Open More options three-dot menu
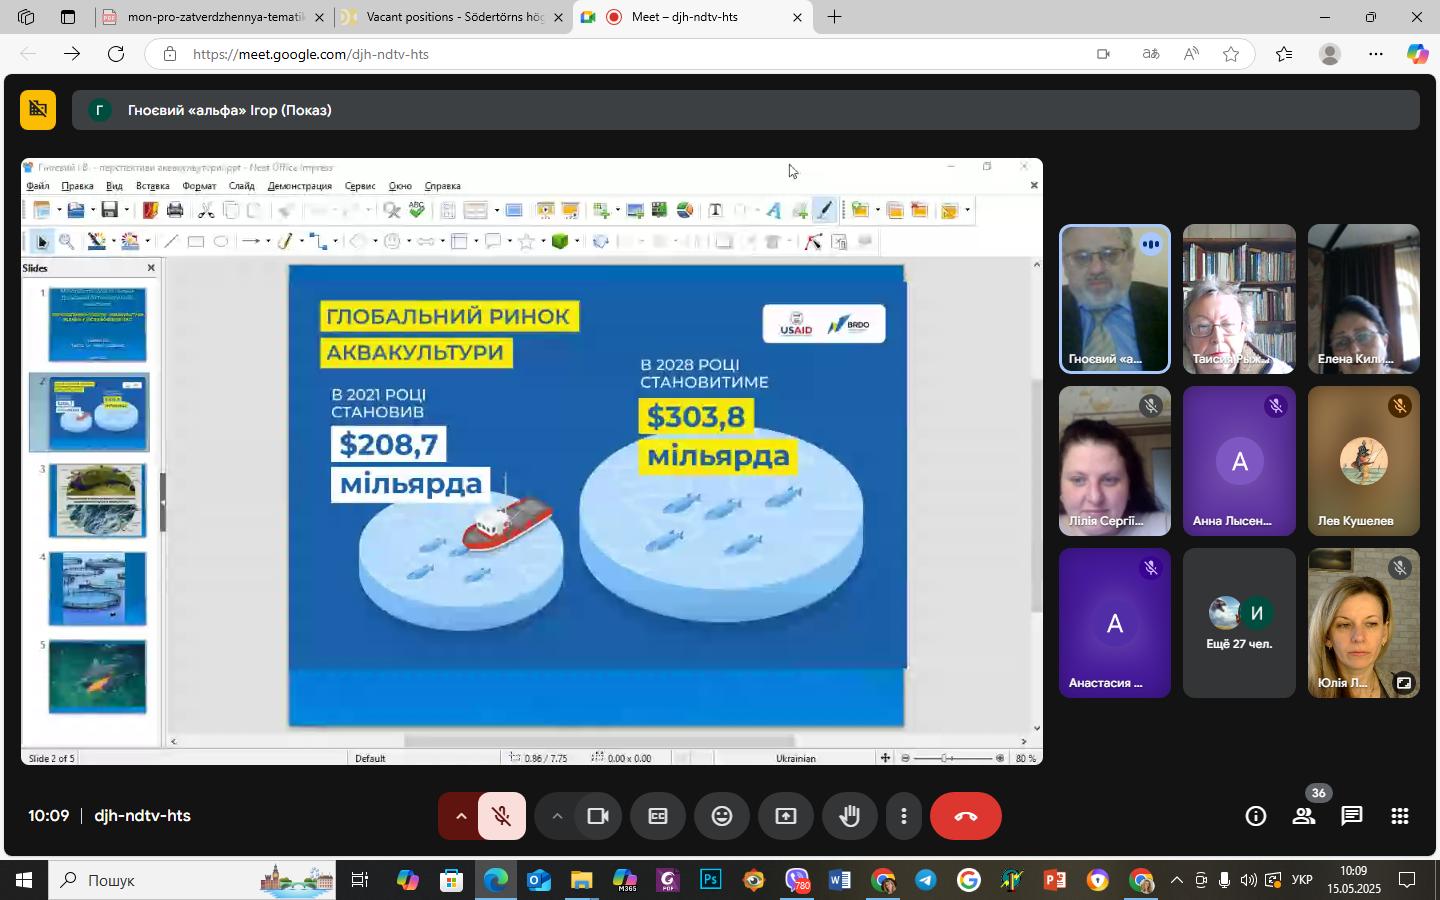Image resolution: width=1440 pixels, height=900 pixels. (903, 816)
